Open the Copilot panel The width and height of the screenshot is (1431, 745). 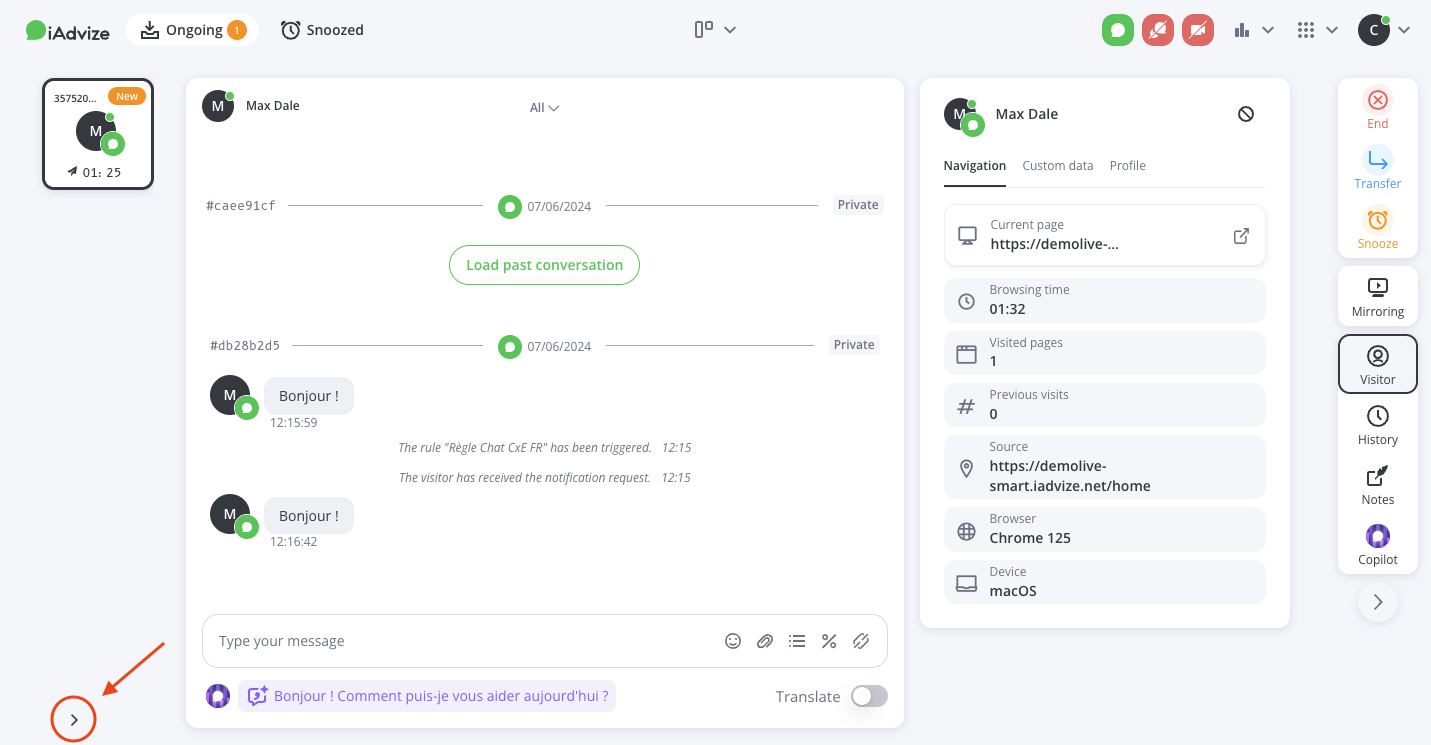tap(1377, 544)
